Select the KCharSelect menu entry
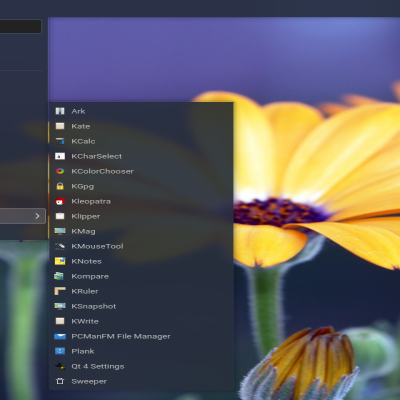This screenshot has height=400, width=400. pos(141,156)
